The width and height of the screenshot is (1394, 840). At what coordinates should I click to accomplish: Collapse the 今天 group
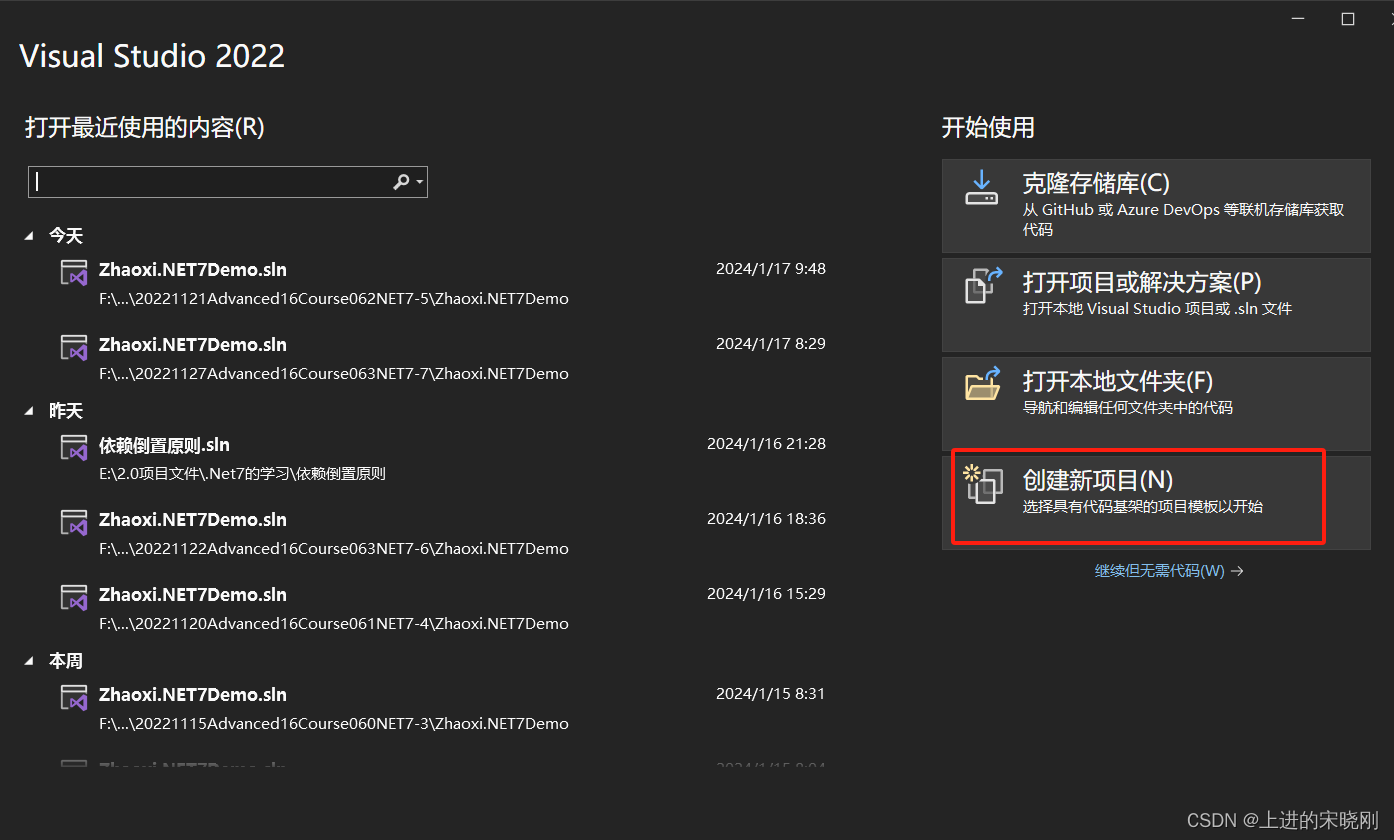(x=31, y=236)
